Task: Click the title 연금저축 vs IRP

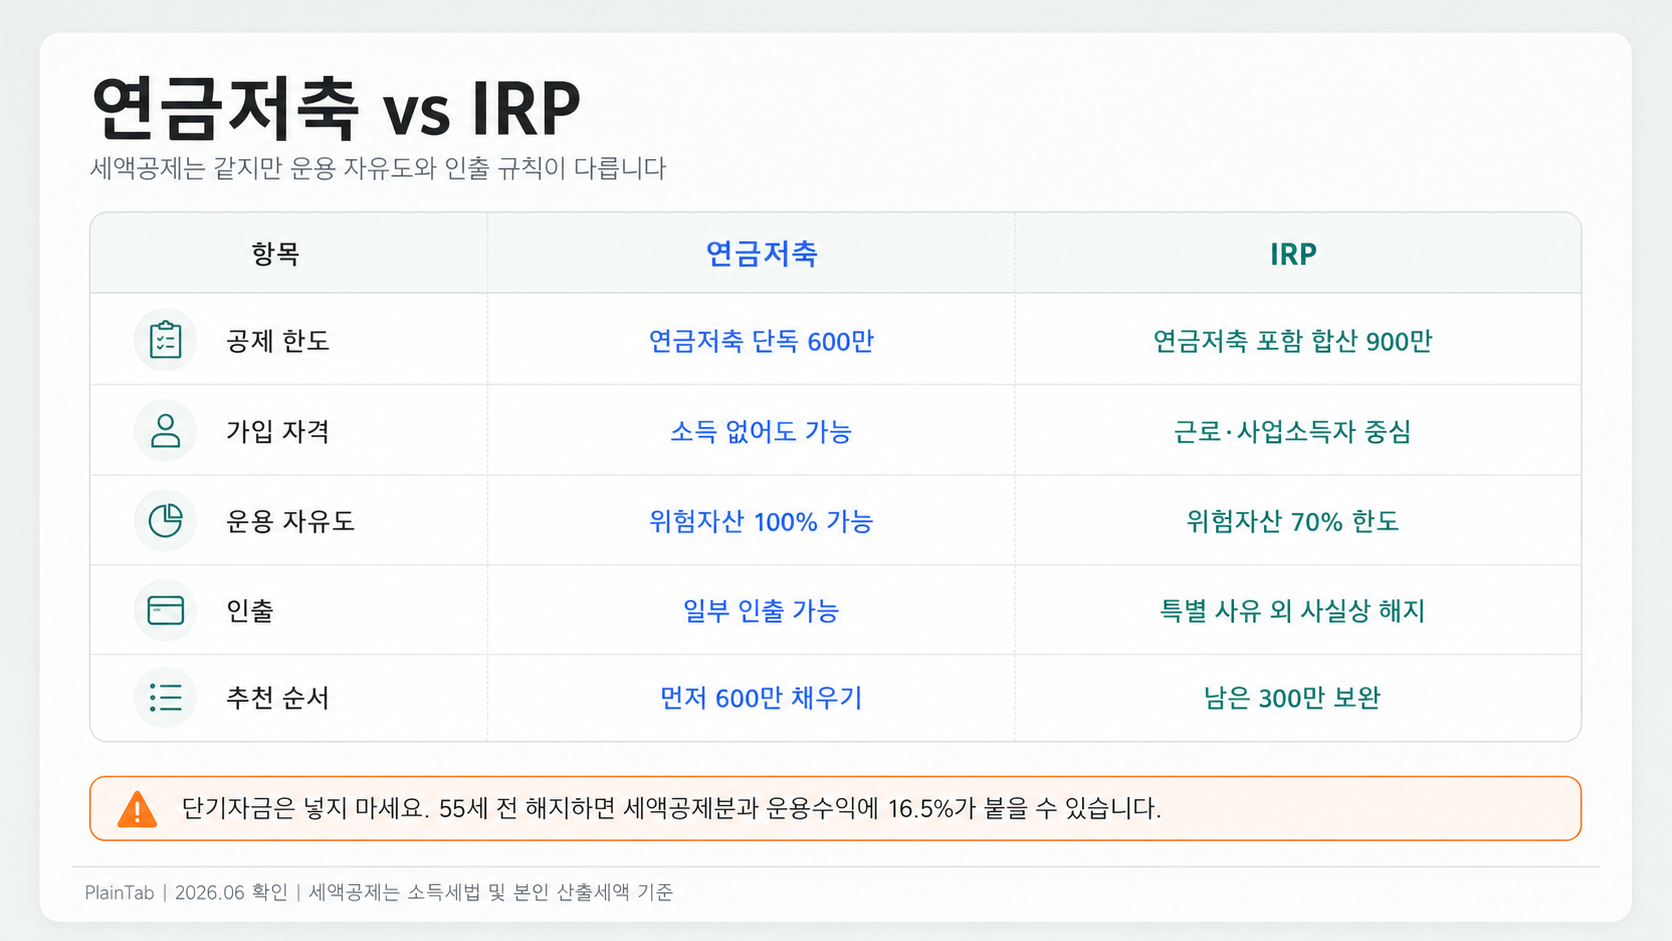Action: pyautogui.click(x=336, y=108)
